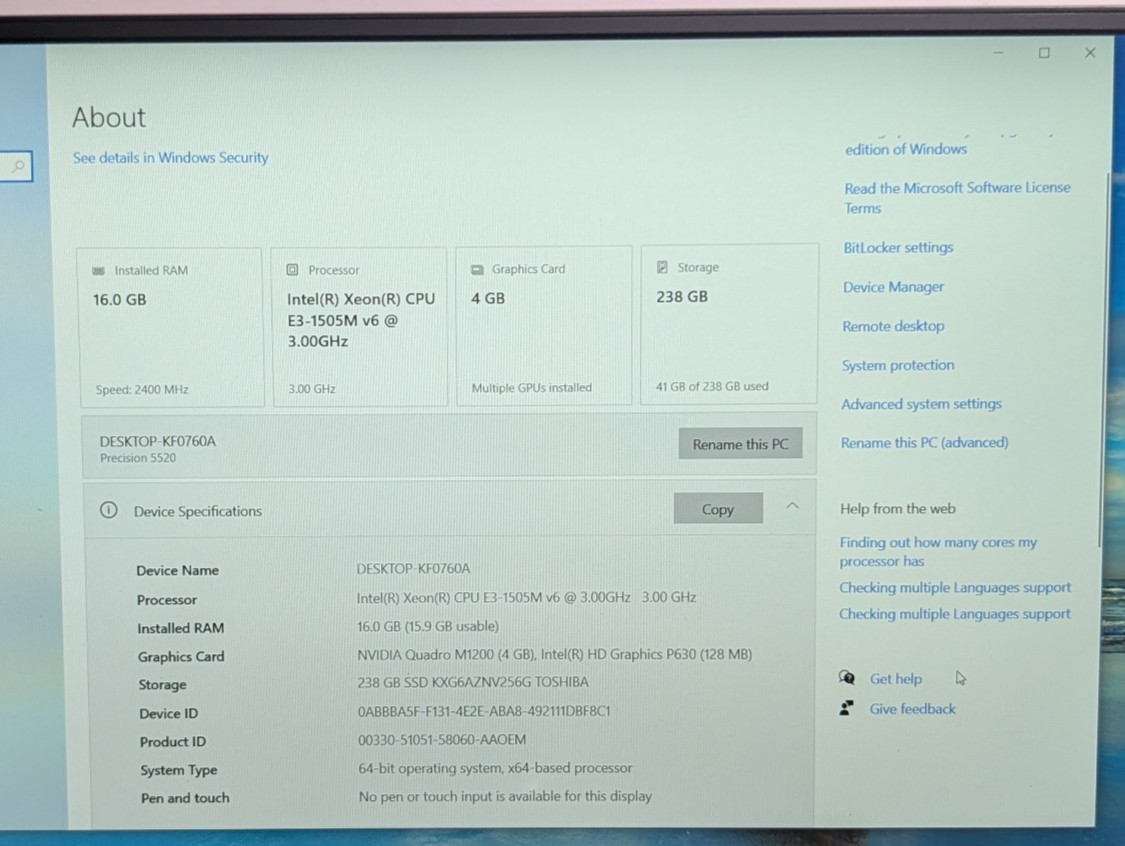Click the Give feedback person icon
The width and height of the screenshot is (1125, 846).
coord(847,708)
